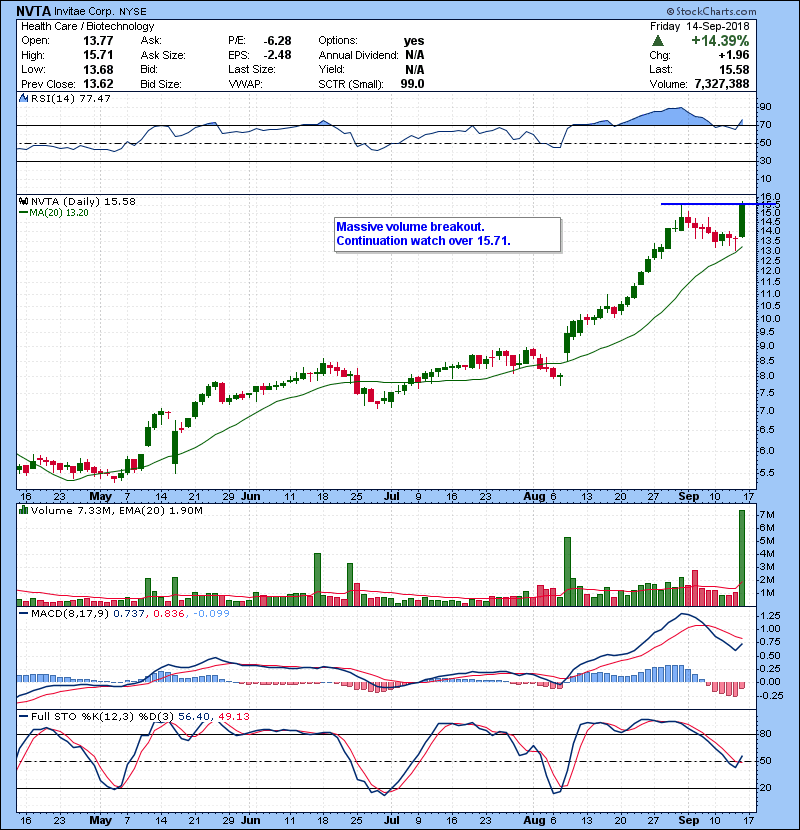Click the "Massive volume breakout" annotation box

(445, 234)
